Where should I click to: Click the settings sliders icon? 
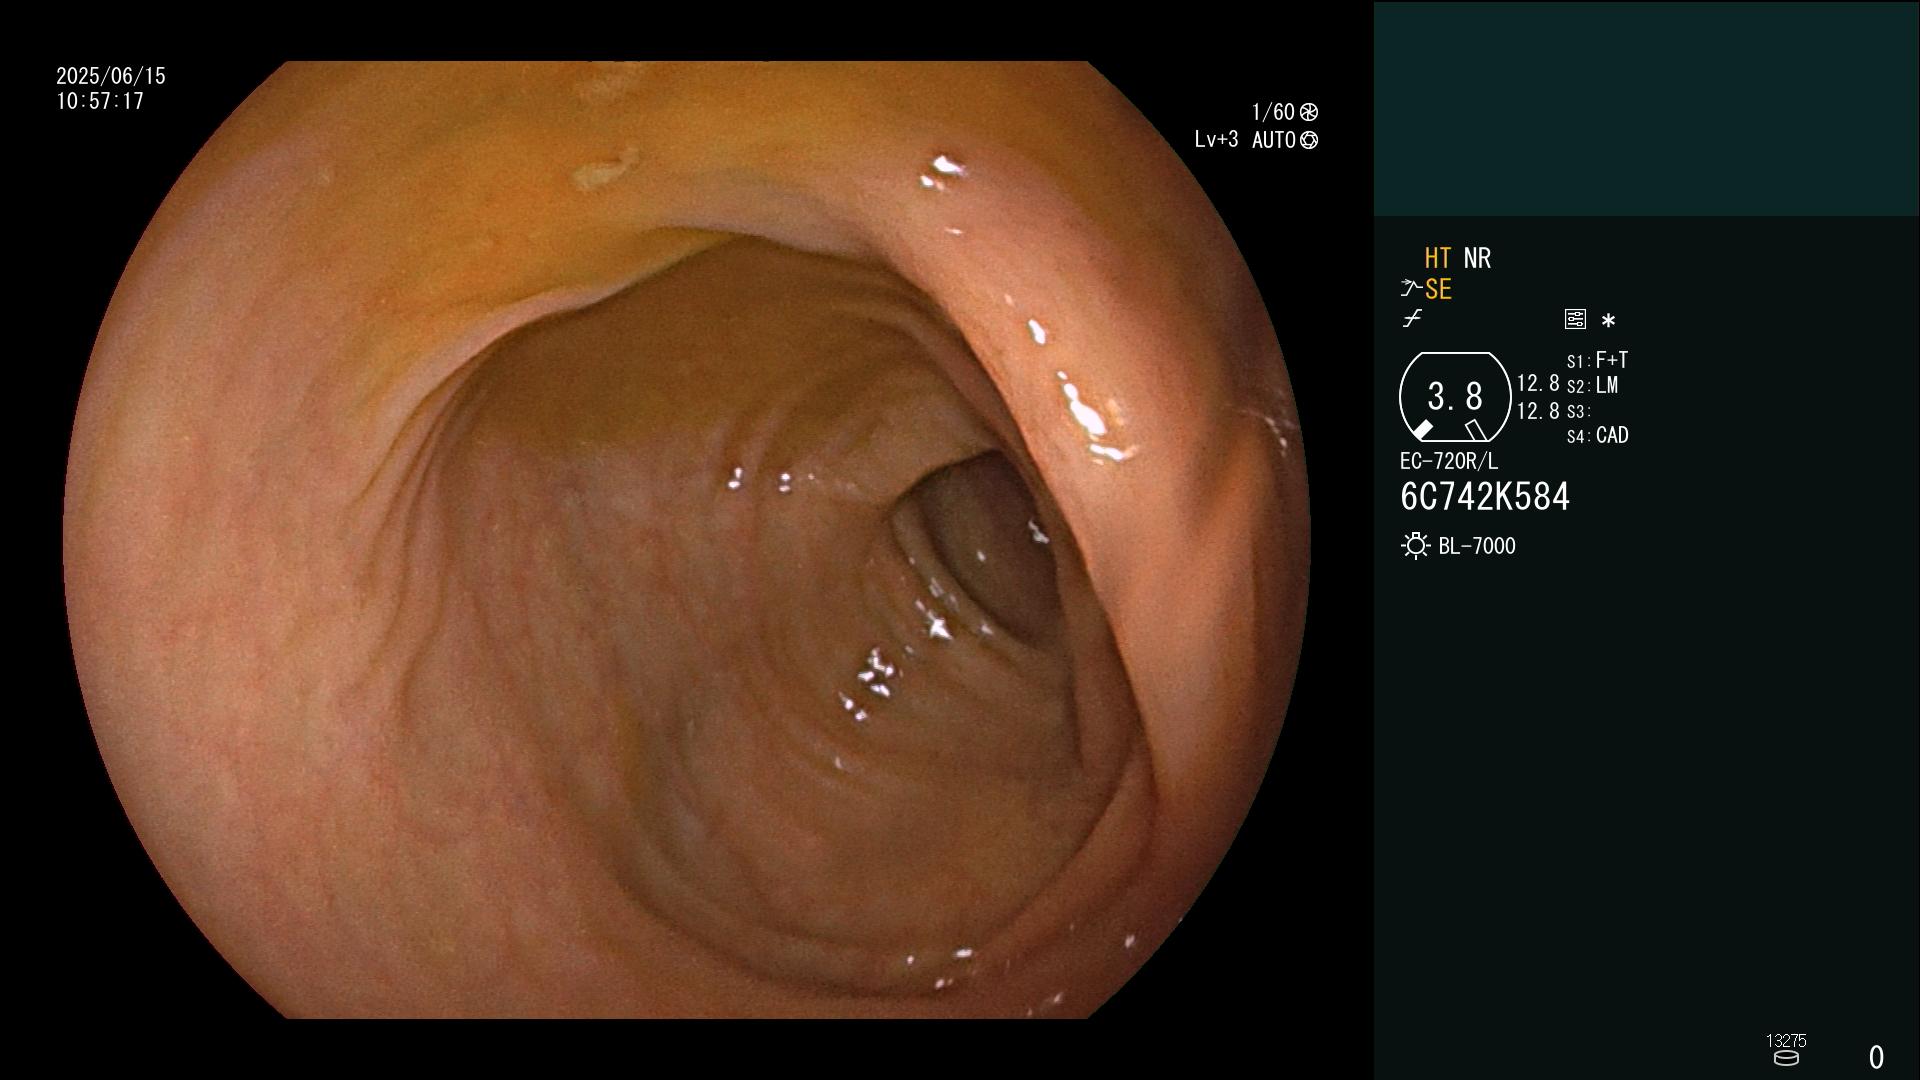coord(1575,319)
